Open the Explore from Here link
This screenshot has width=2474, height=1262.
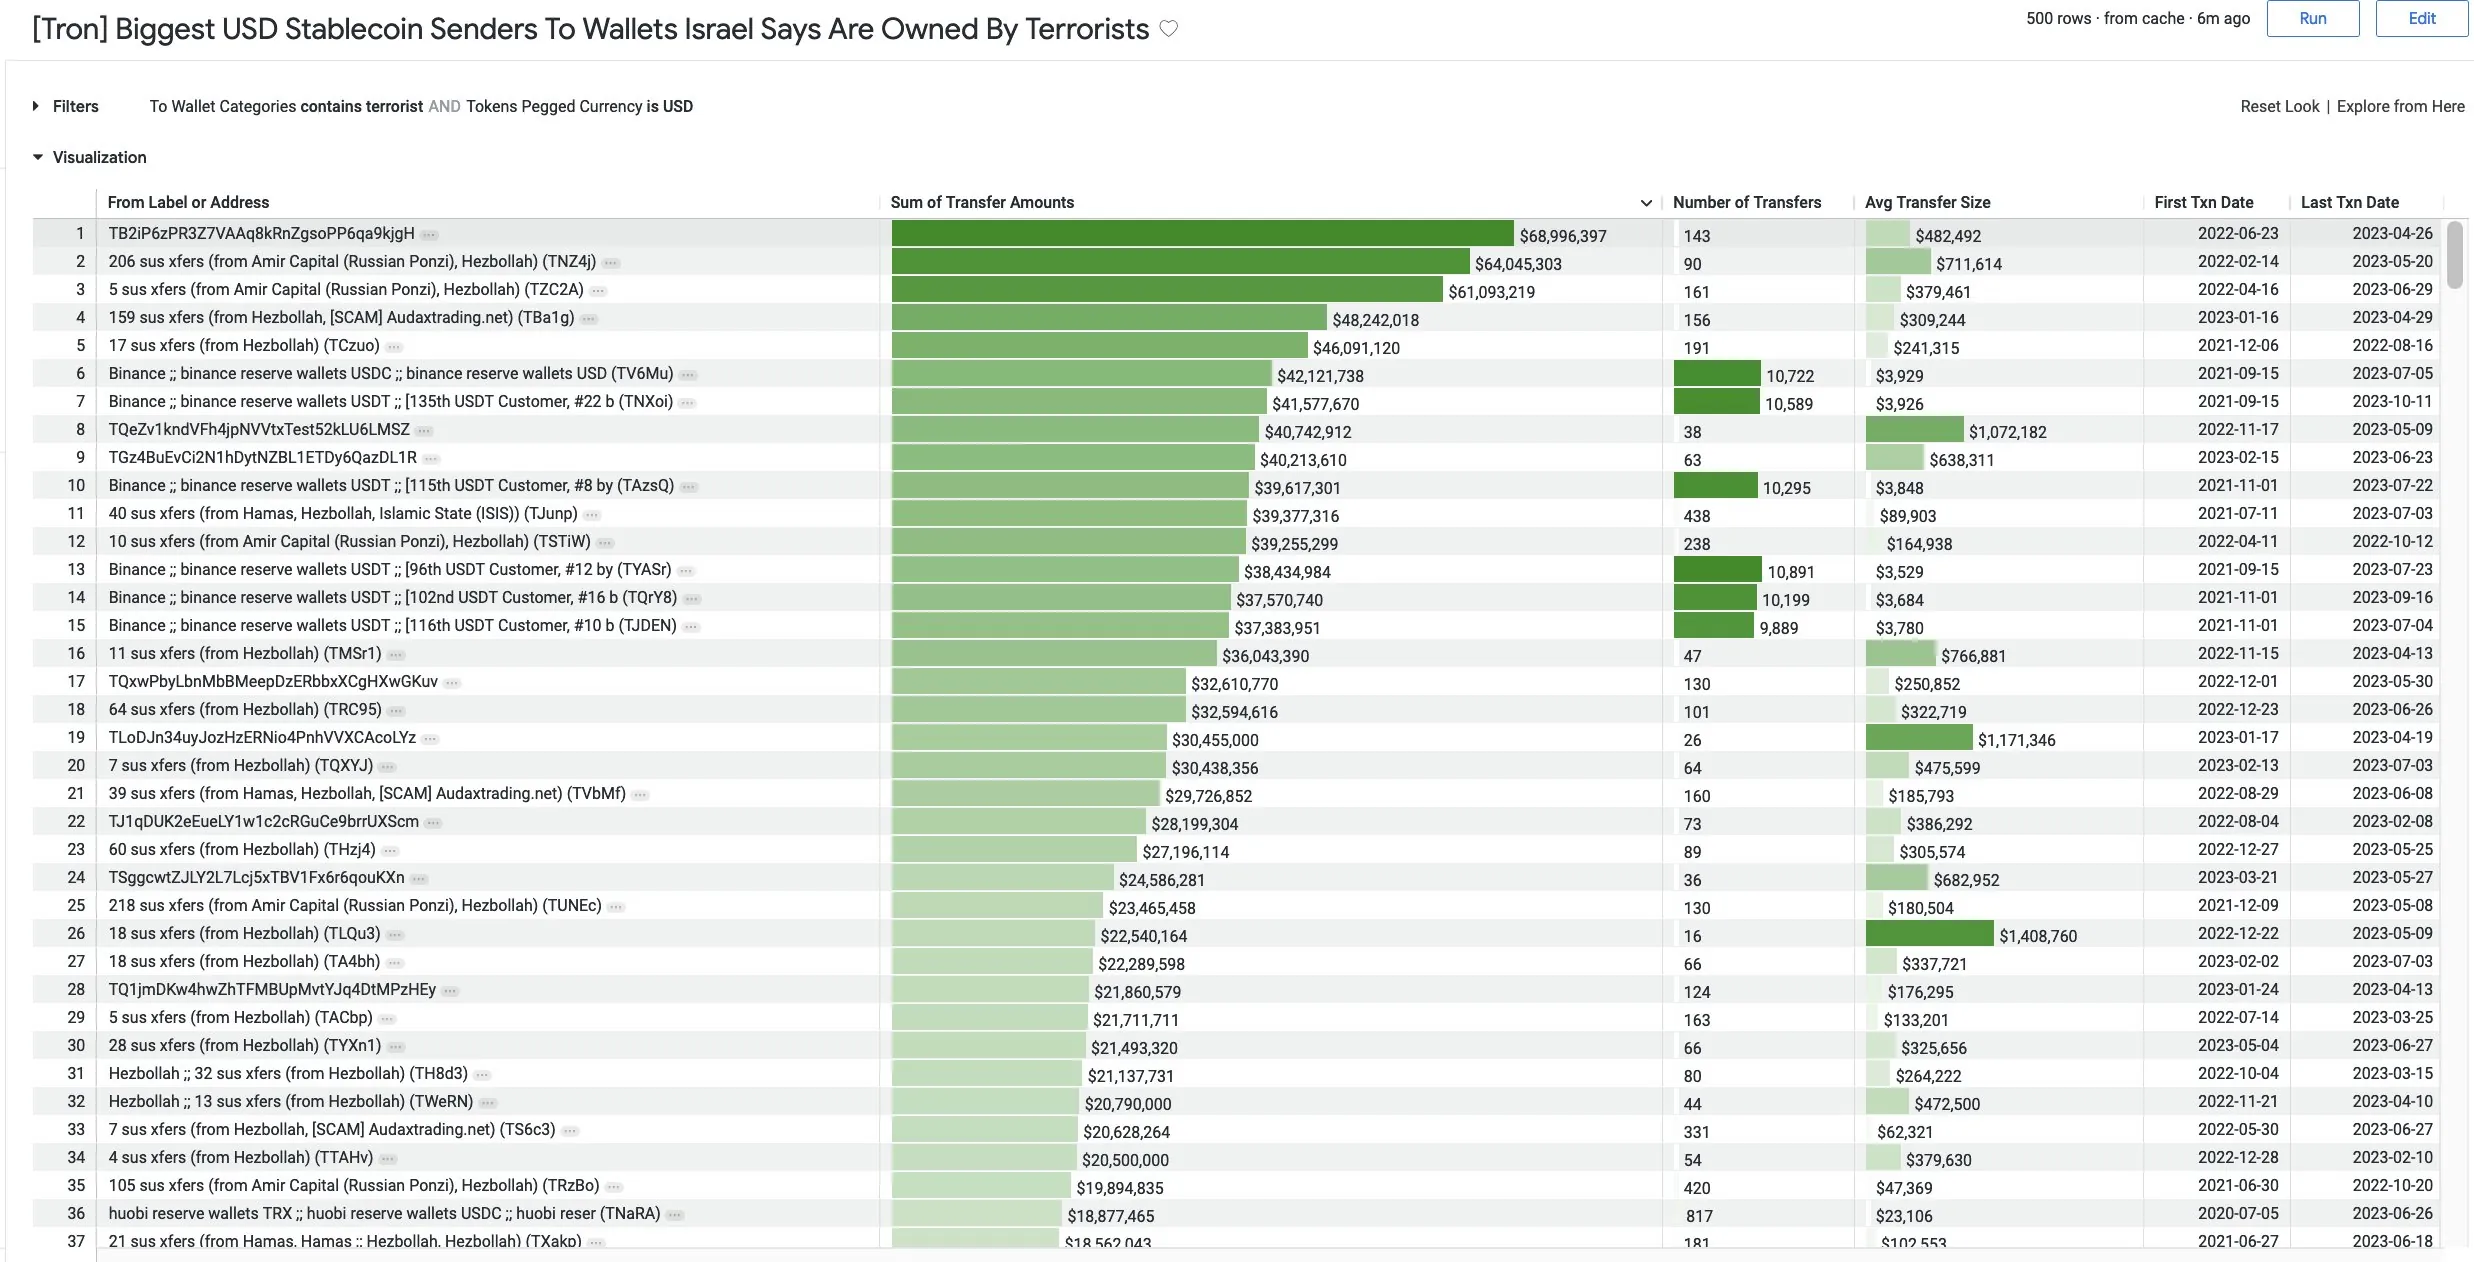point(2400,106)
